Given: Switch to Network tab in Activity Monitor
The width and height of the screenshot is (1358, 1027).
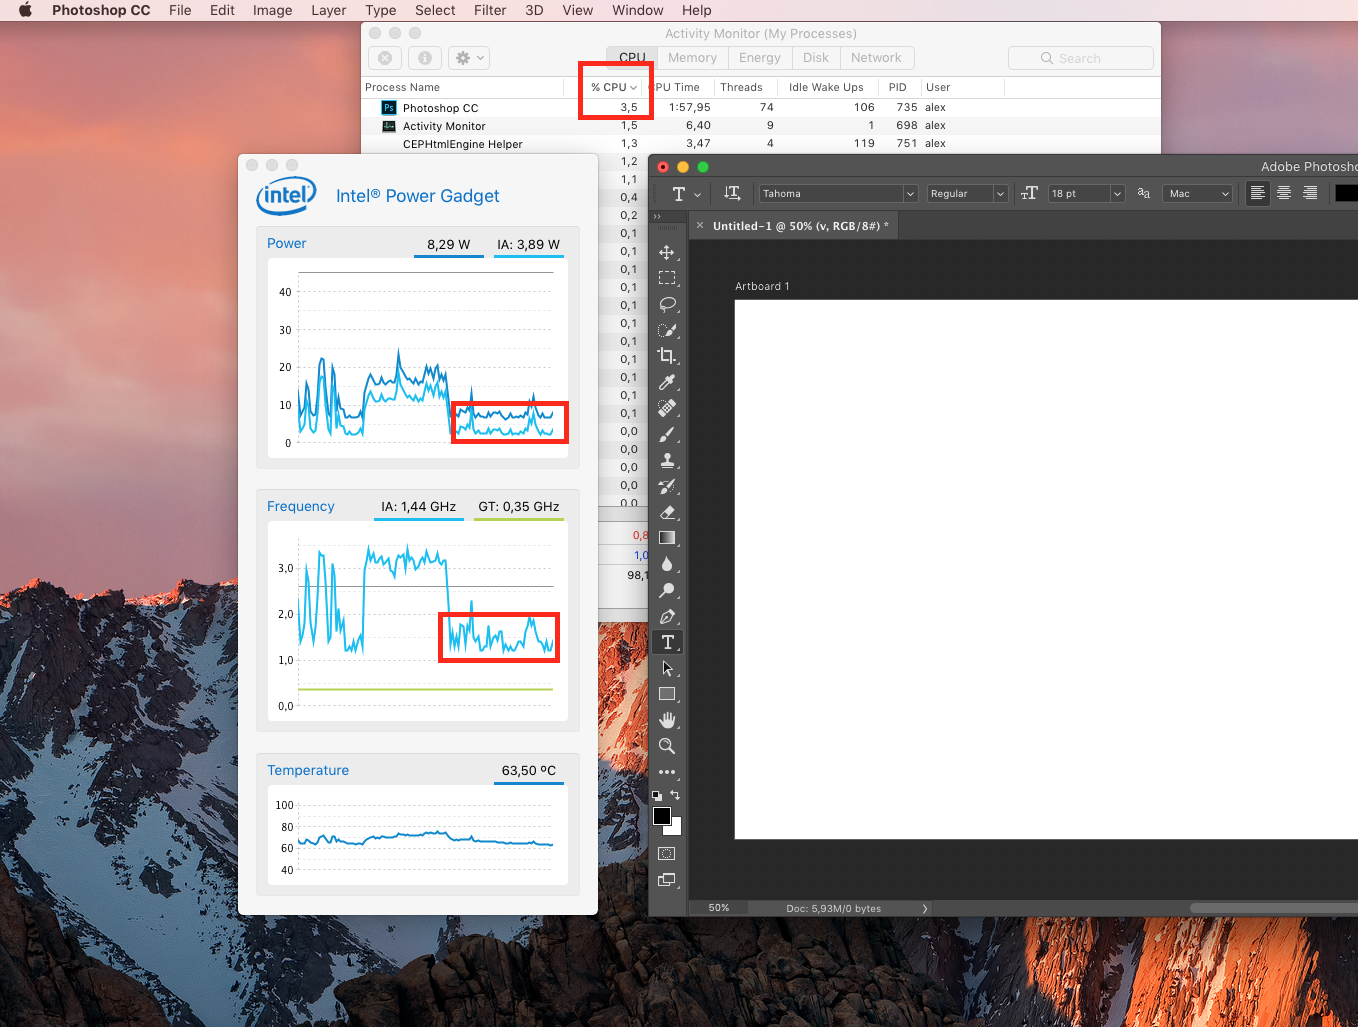Looking at the screenshot, I should coord(876,58).
